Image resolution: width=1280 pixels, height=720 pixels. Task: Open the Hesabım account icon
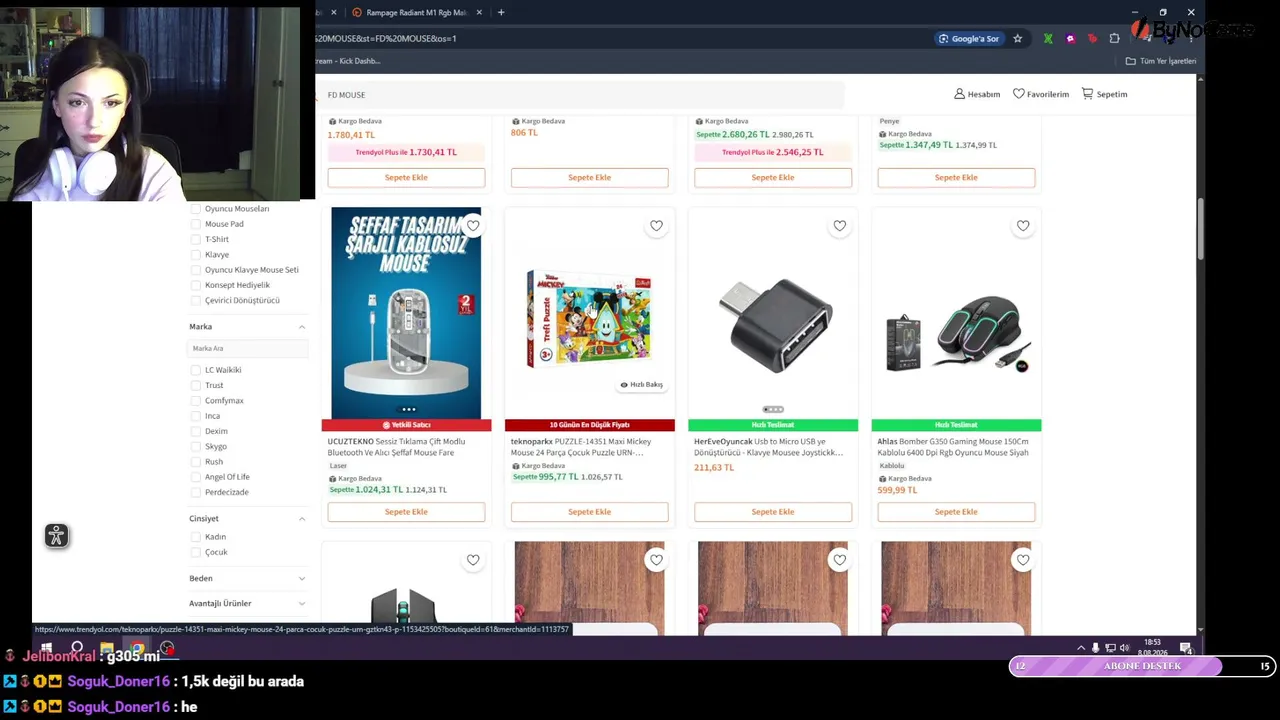click(959, 94)
